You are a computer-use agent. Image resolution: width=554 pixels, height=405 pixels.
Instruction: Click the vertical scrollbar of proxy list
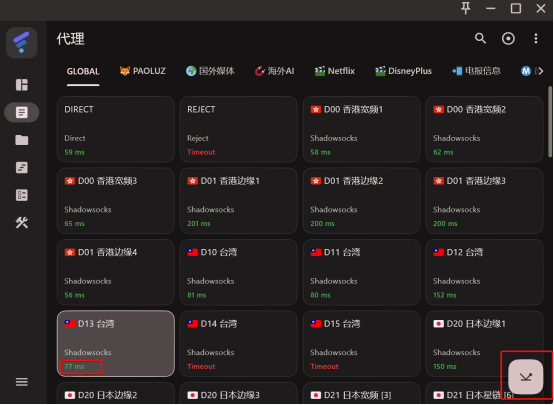point(550,121)
